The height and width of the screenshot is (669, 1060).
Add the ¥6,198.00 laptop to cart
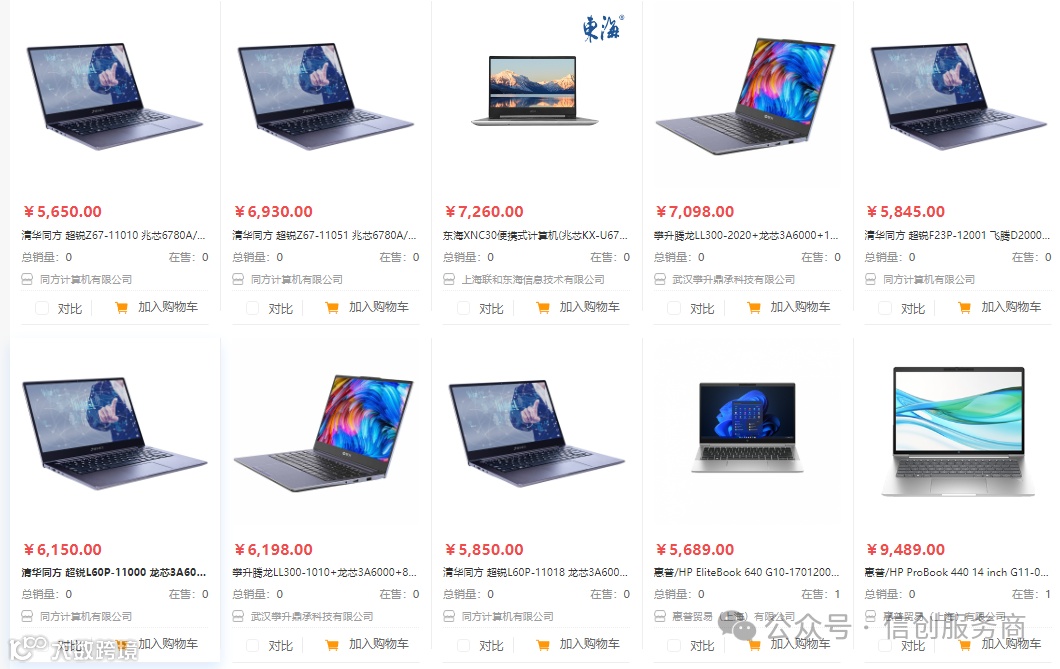pos(367,645)
